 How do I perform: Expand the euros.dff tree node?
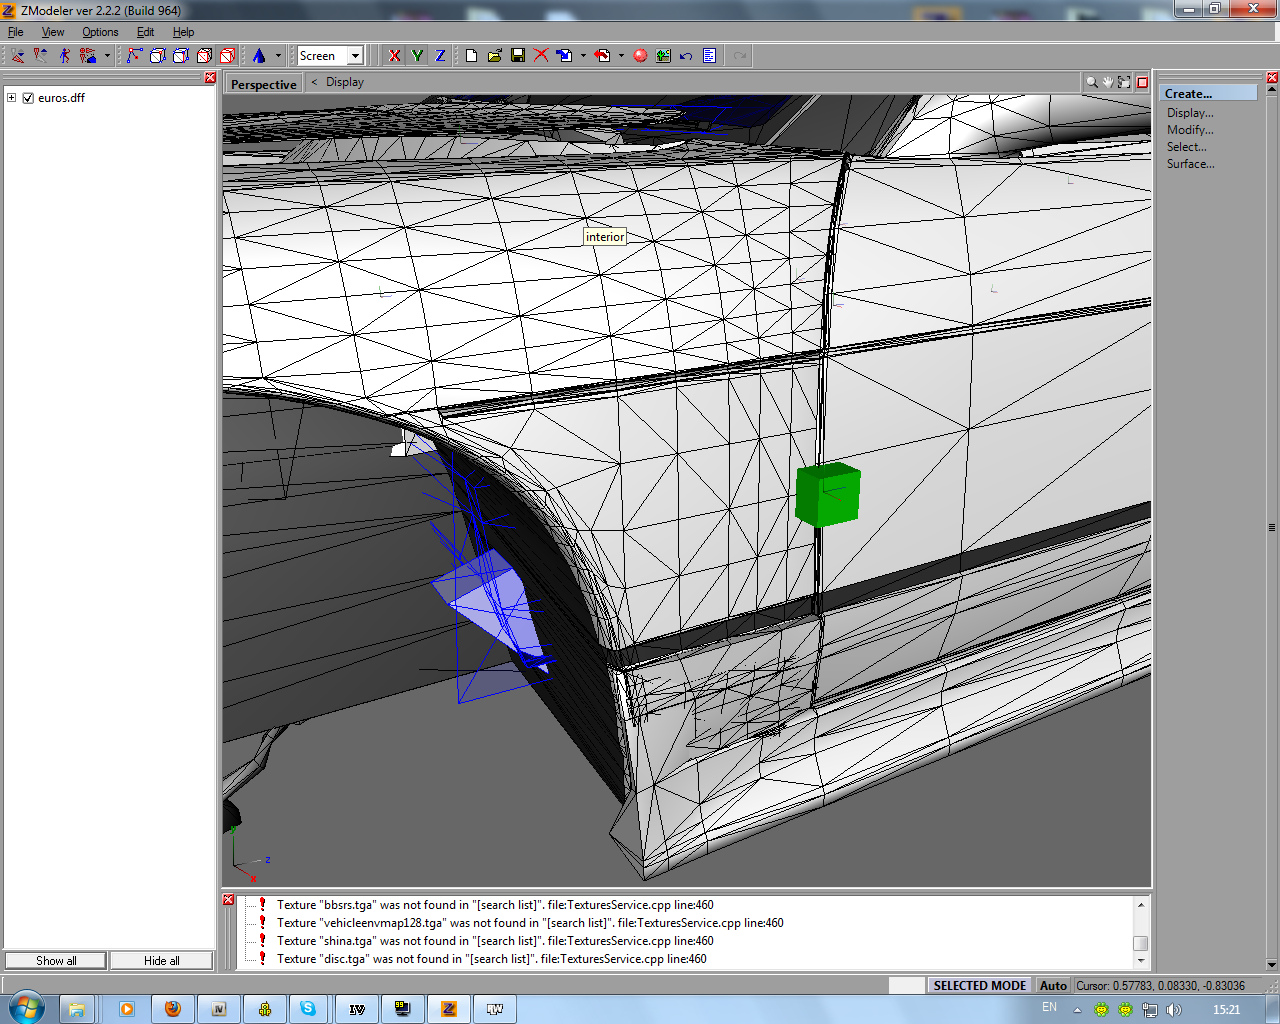pyautogui.click(x=12, y=98)
